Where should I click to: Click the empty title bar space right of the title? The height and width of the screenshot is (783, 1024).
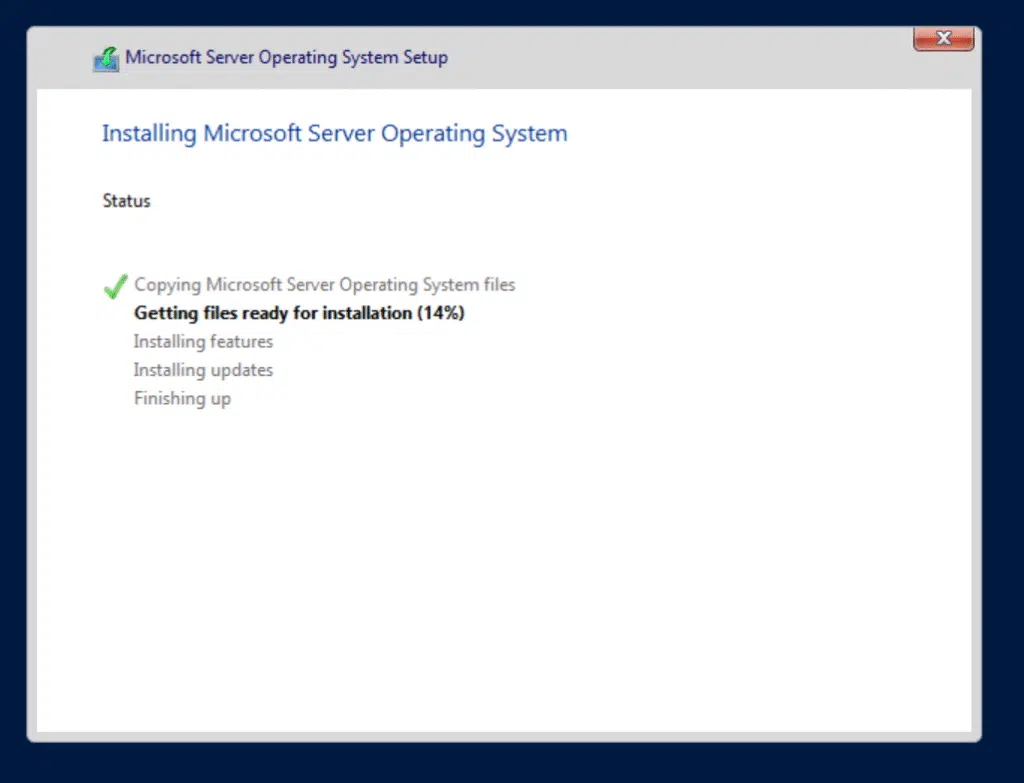pyautogui.click(x=680, y=58)
